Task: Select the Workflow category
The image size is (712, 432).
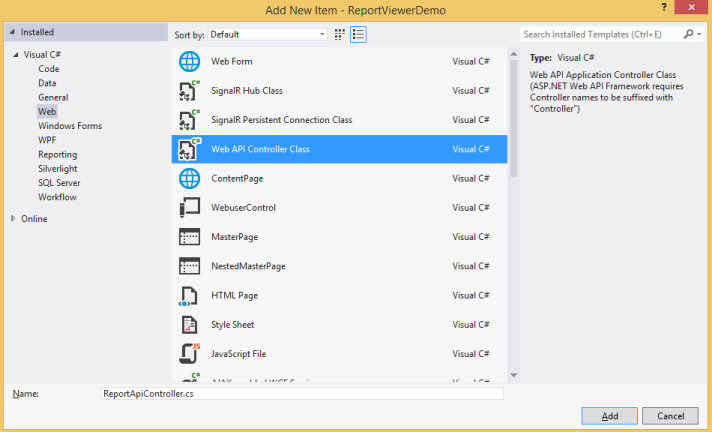Action: point(57,197)
